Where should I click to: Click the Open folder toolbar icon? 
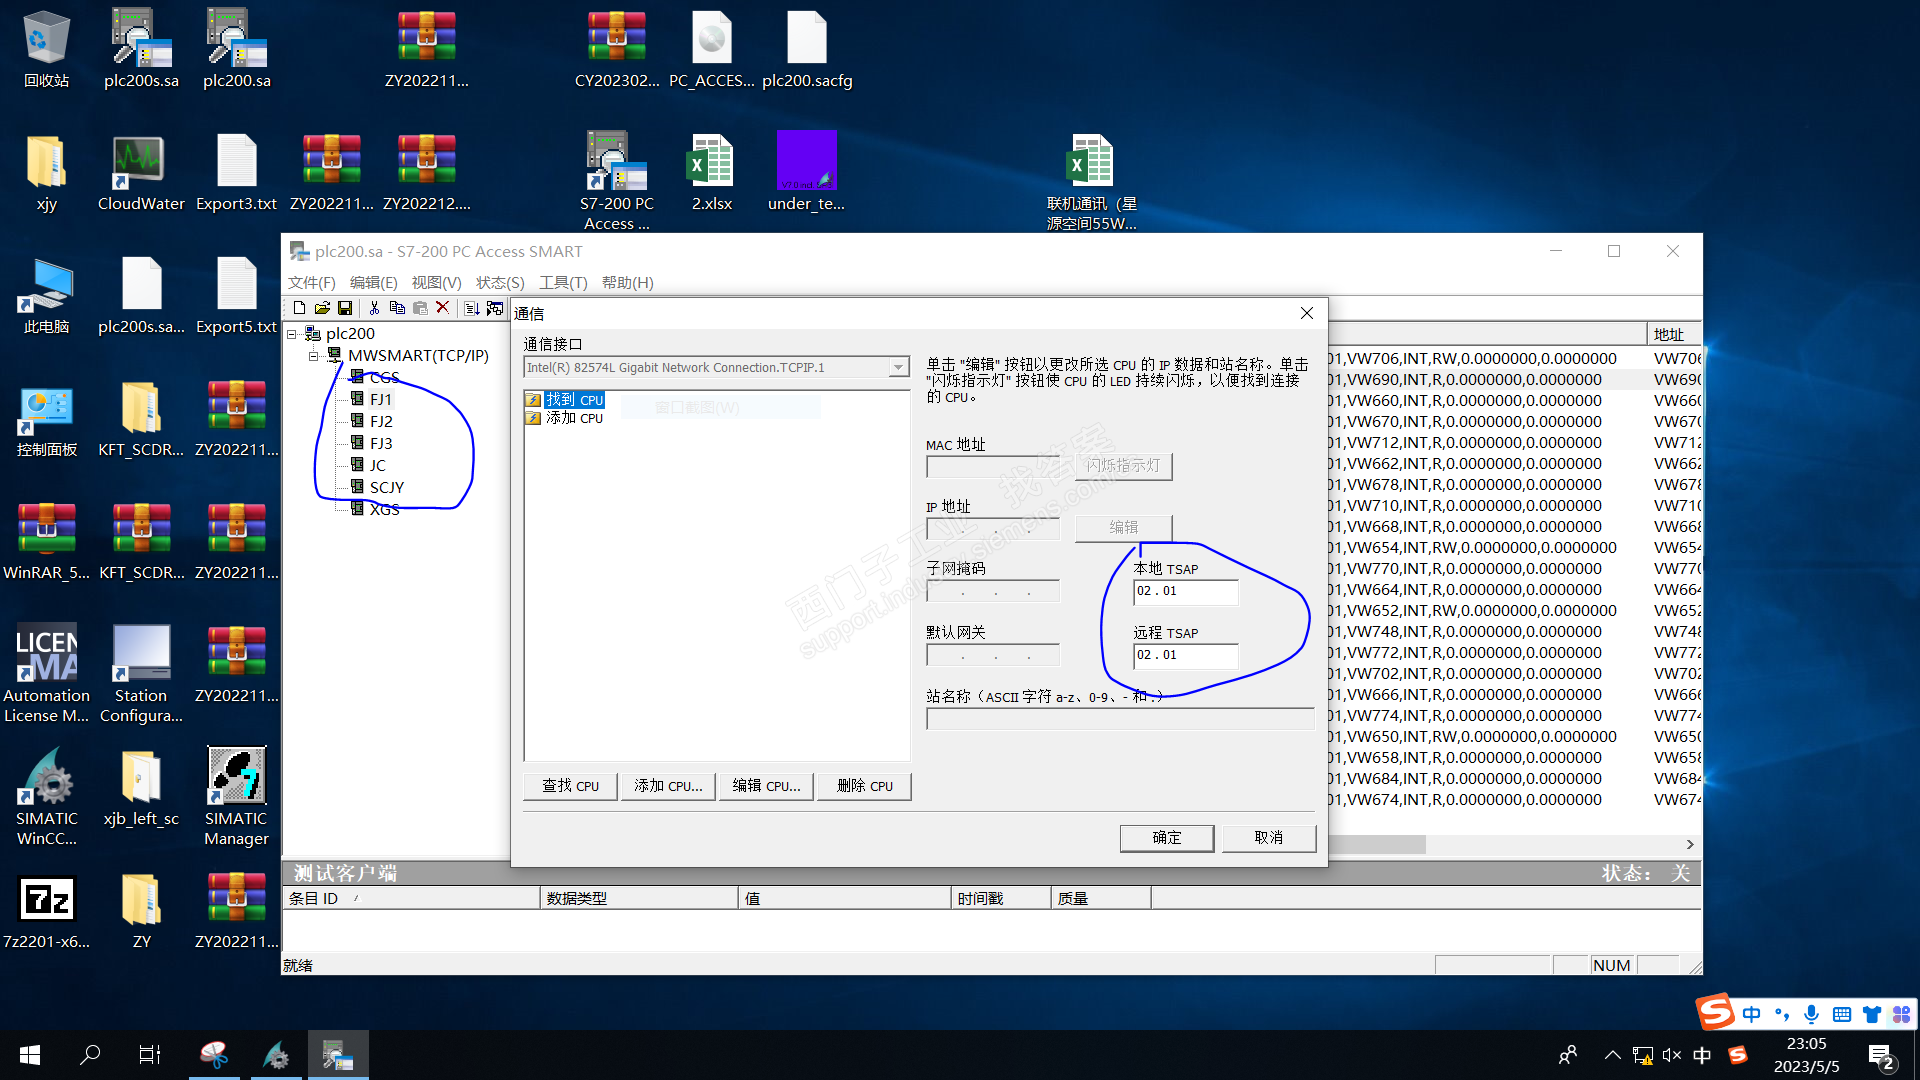322,308
